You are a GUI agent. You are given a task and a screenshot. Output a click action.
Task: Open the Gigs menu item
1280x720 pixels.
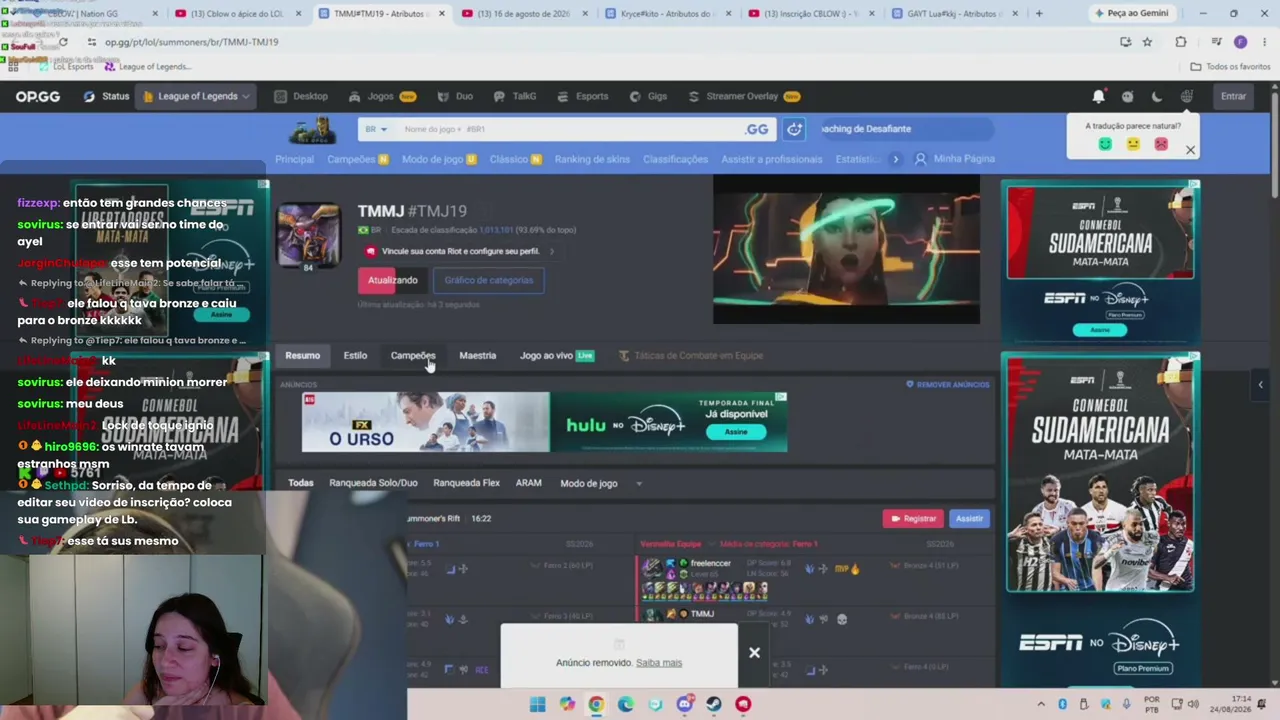tap(648, 96)
